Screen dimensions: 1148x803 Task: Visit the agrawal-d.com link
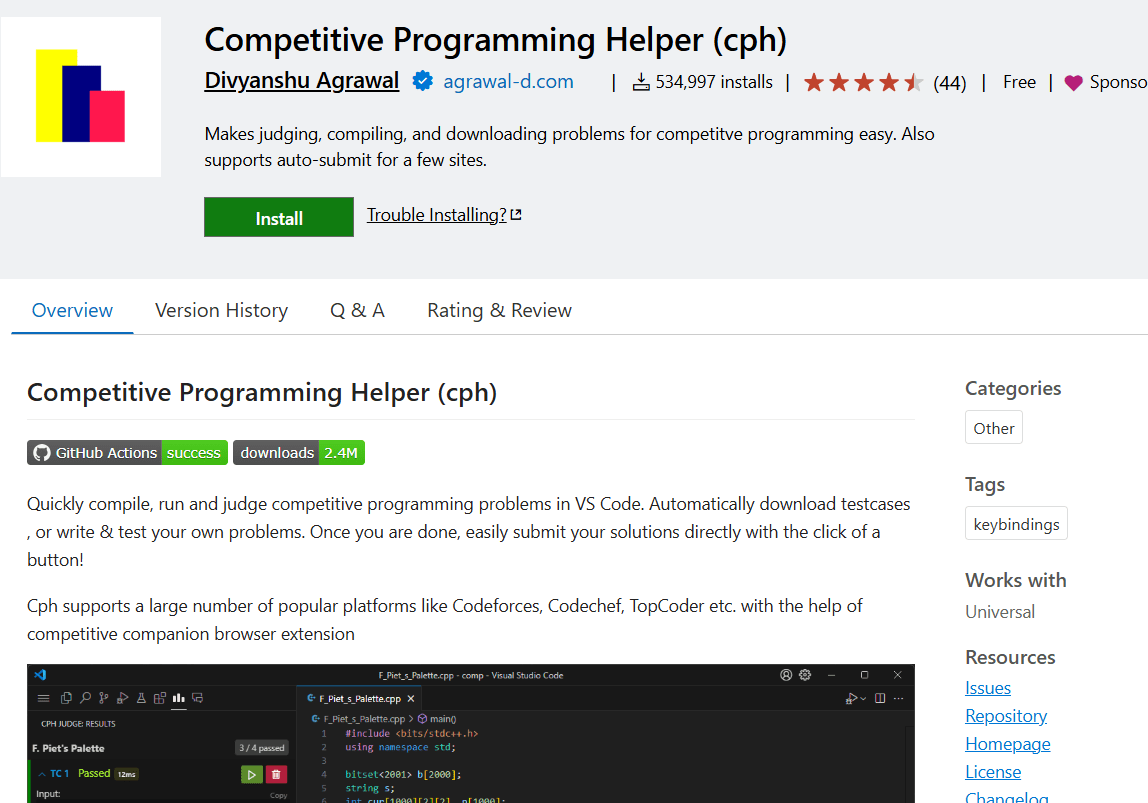coord(508,81)
